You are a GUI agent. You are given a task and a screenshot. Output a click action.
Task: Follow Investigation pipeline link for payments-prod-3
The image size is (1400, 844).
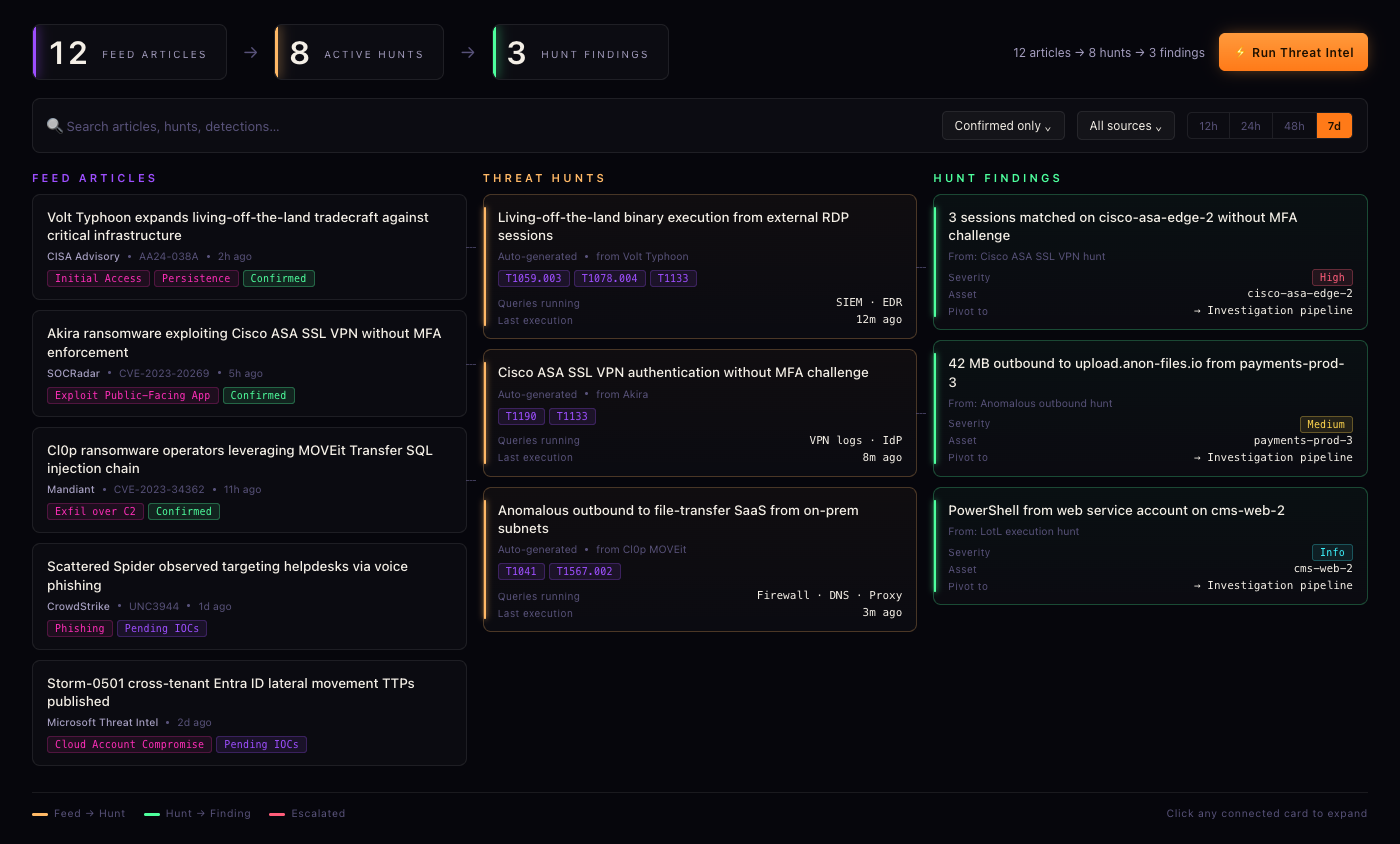tap(1273, 457)
